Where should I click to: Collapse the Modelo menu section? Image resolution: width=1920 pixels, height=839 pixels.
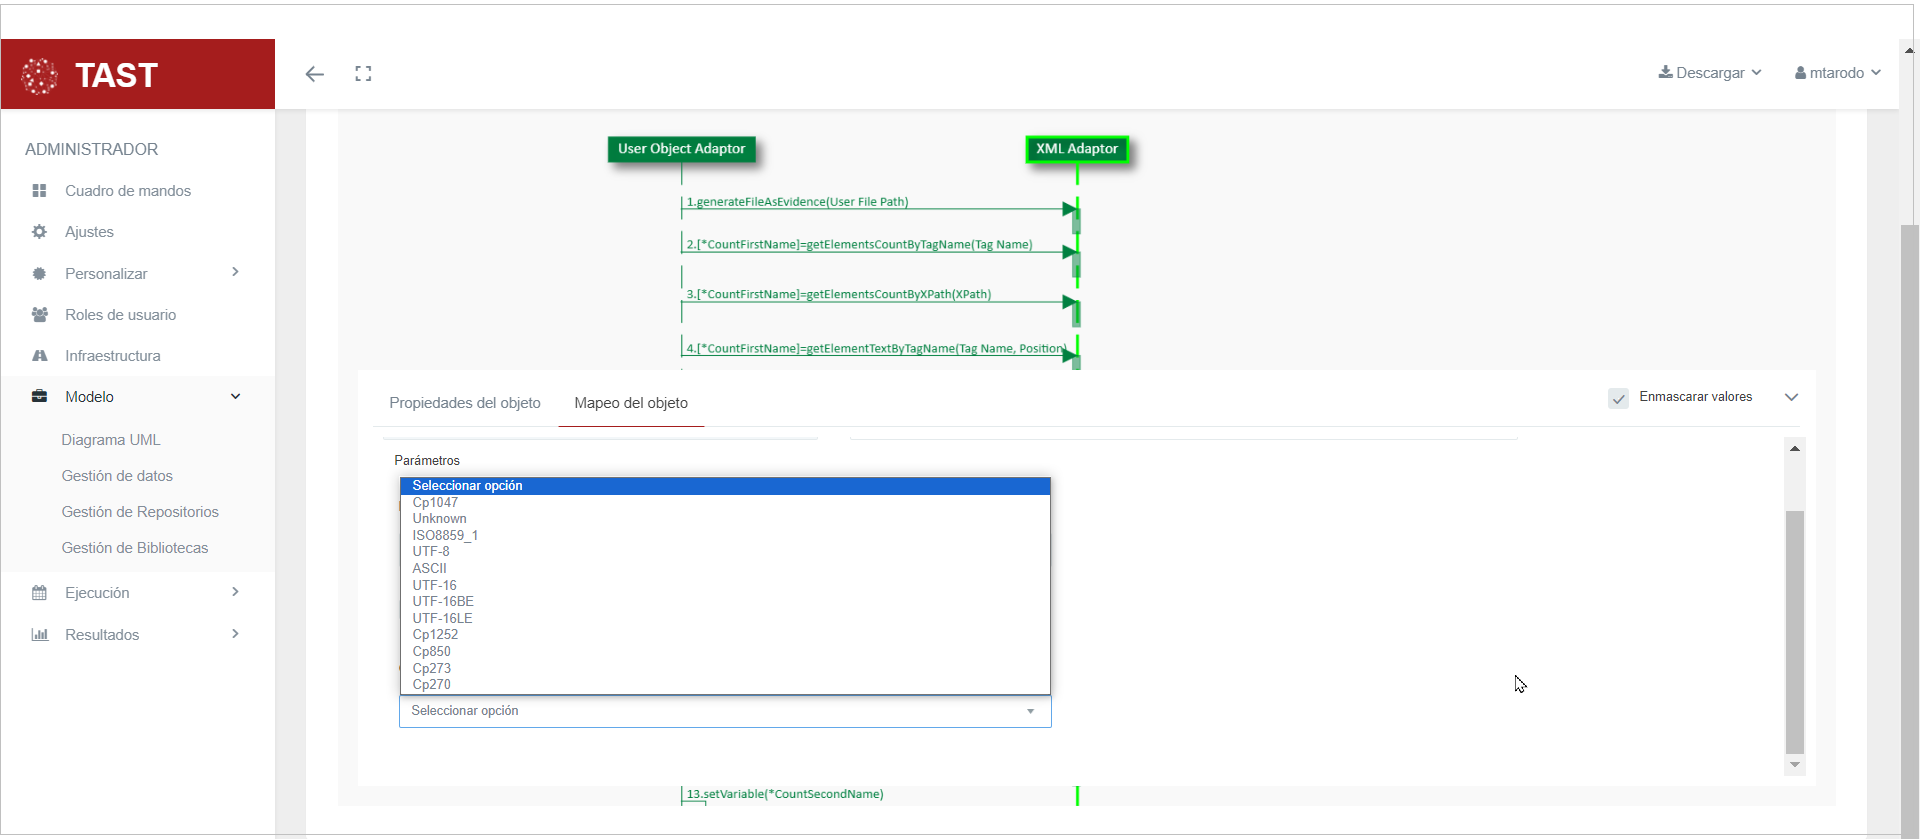(x=235, y=397)
